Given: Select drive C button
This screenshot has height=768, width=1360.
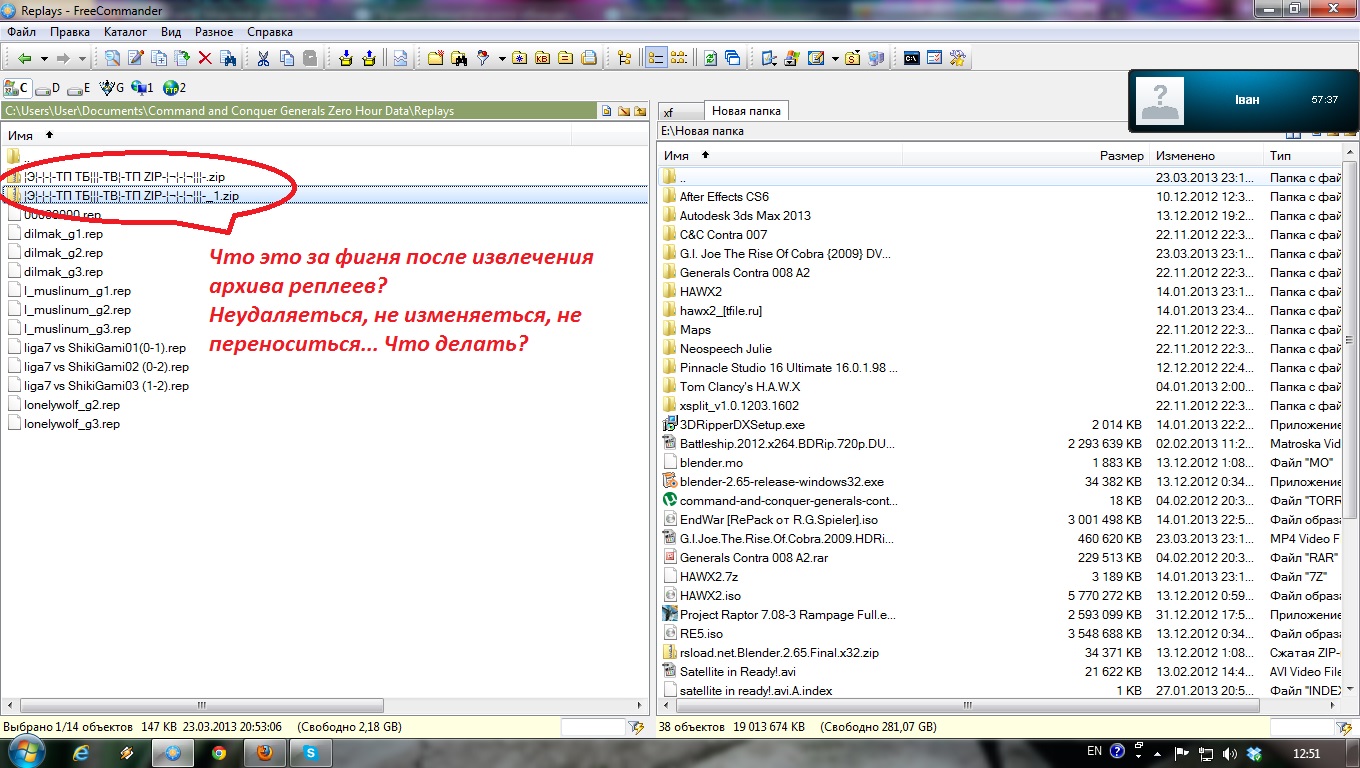Looking at the screenshot, I should click(x=17, y=88).
